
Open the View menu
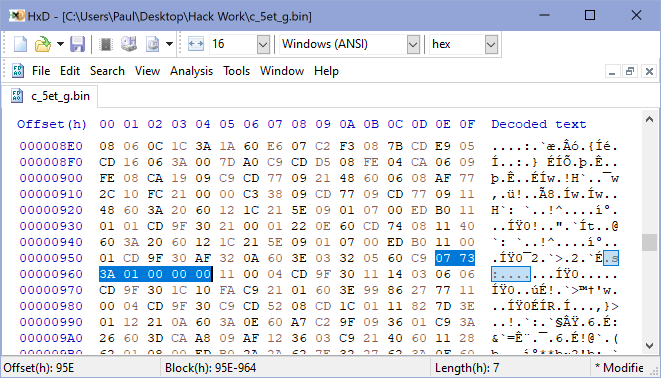point(147,71)
